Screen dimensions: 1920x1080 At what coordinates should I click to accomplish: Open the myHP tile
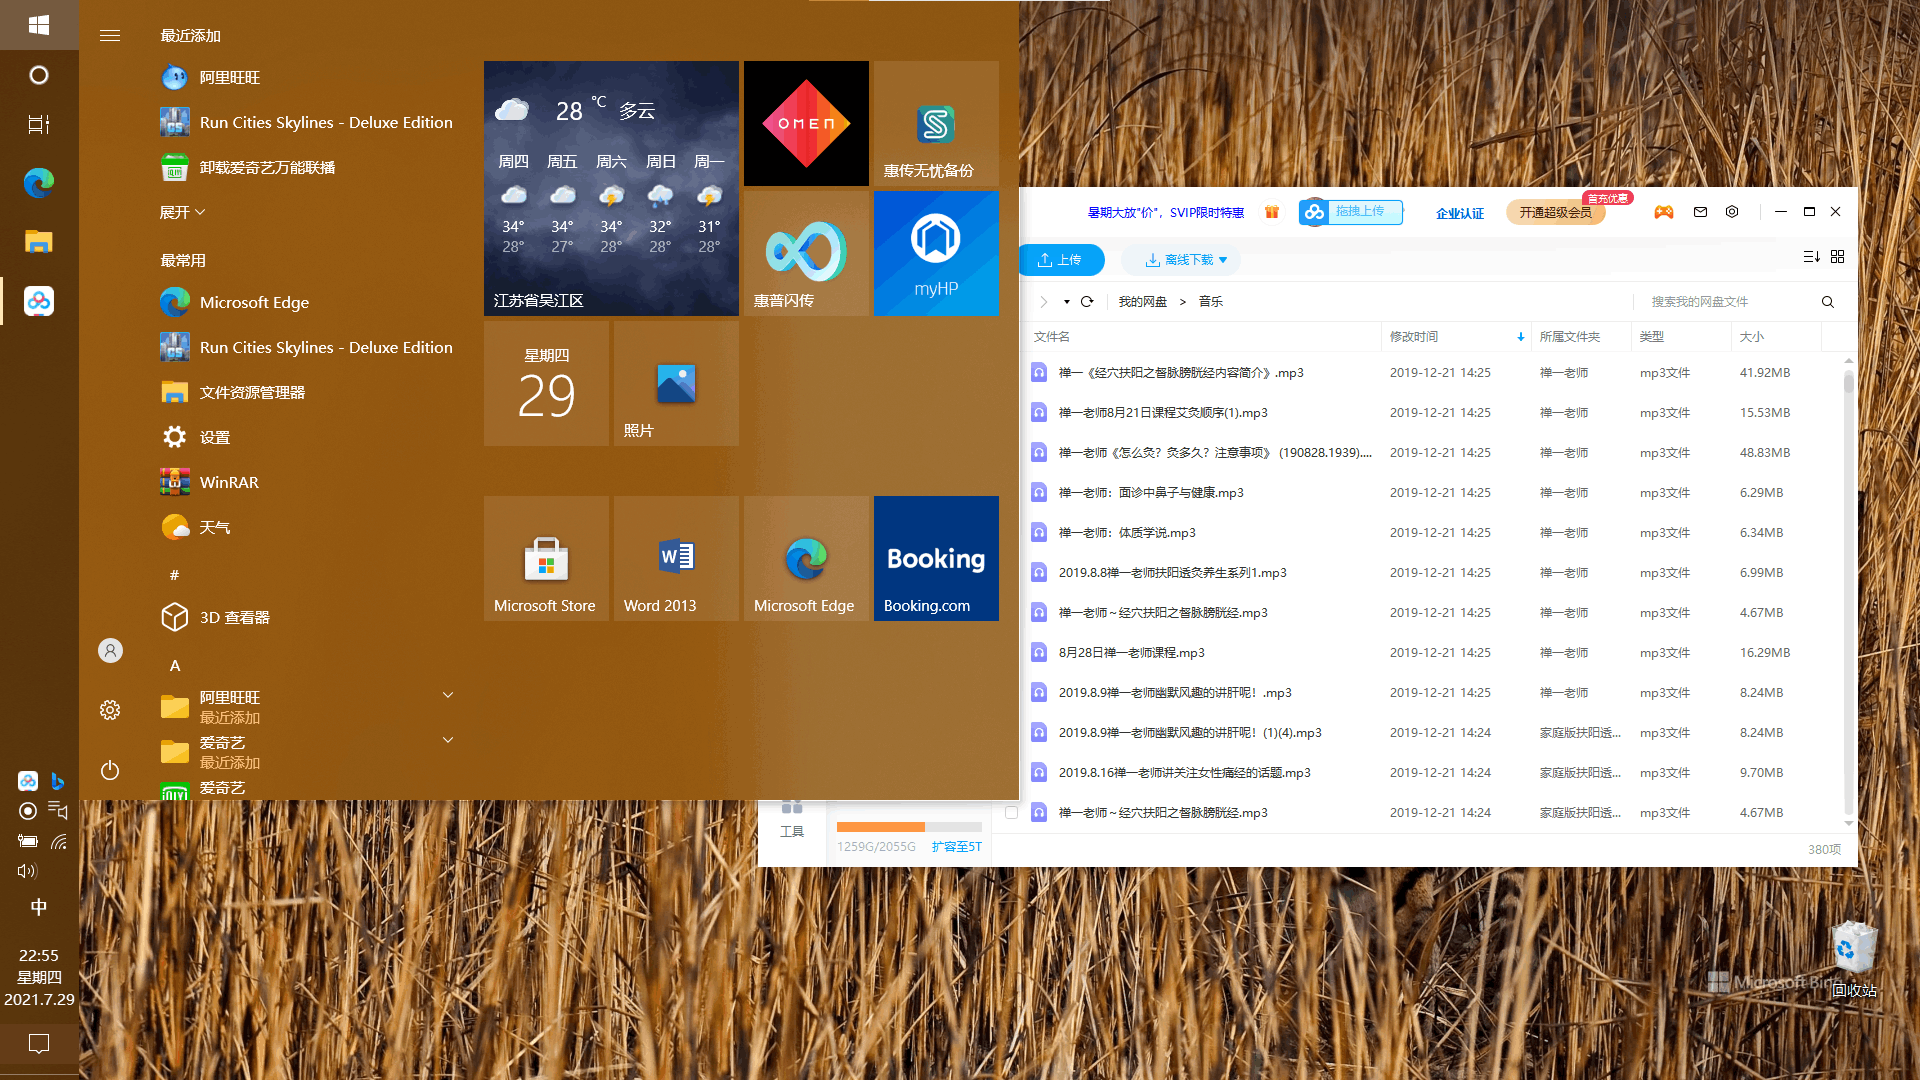tap(936, 253)
